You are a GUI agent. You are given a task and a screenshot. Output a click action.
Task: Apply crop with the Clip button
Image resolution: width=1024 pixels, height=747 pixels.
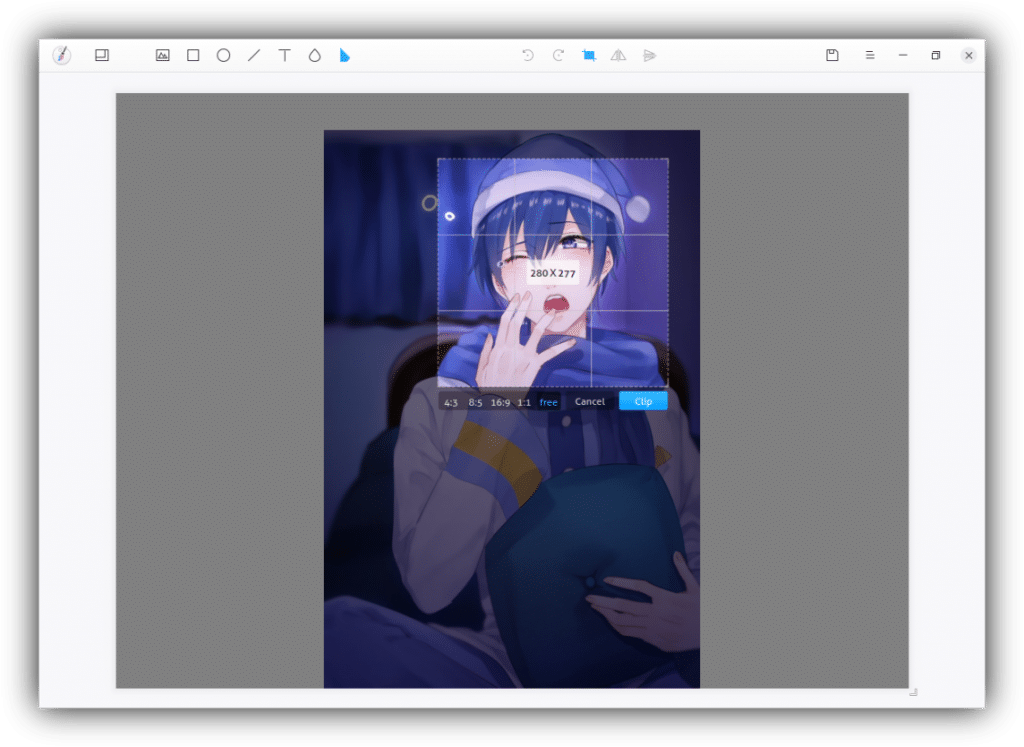coord(643,401)
